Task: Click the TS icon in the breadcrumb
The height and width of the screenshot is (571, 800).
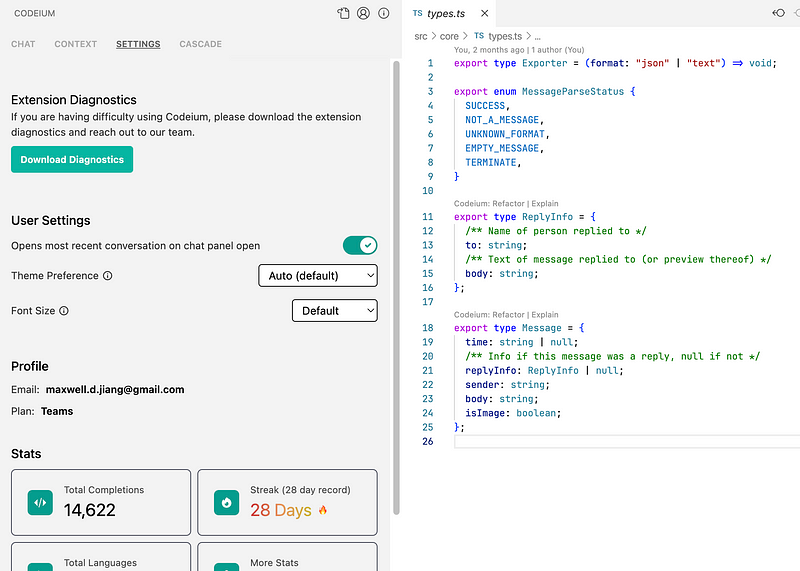Action: point(479,36)
